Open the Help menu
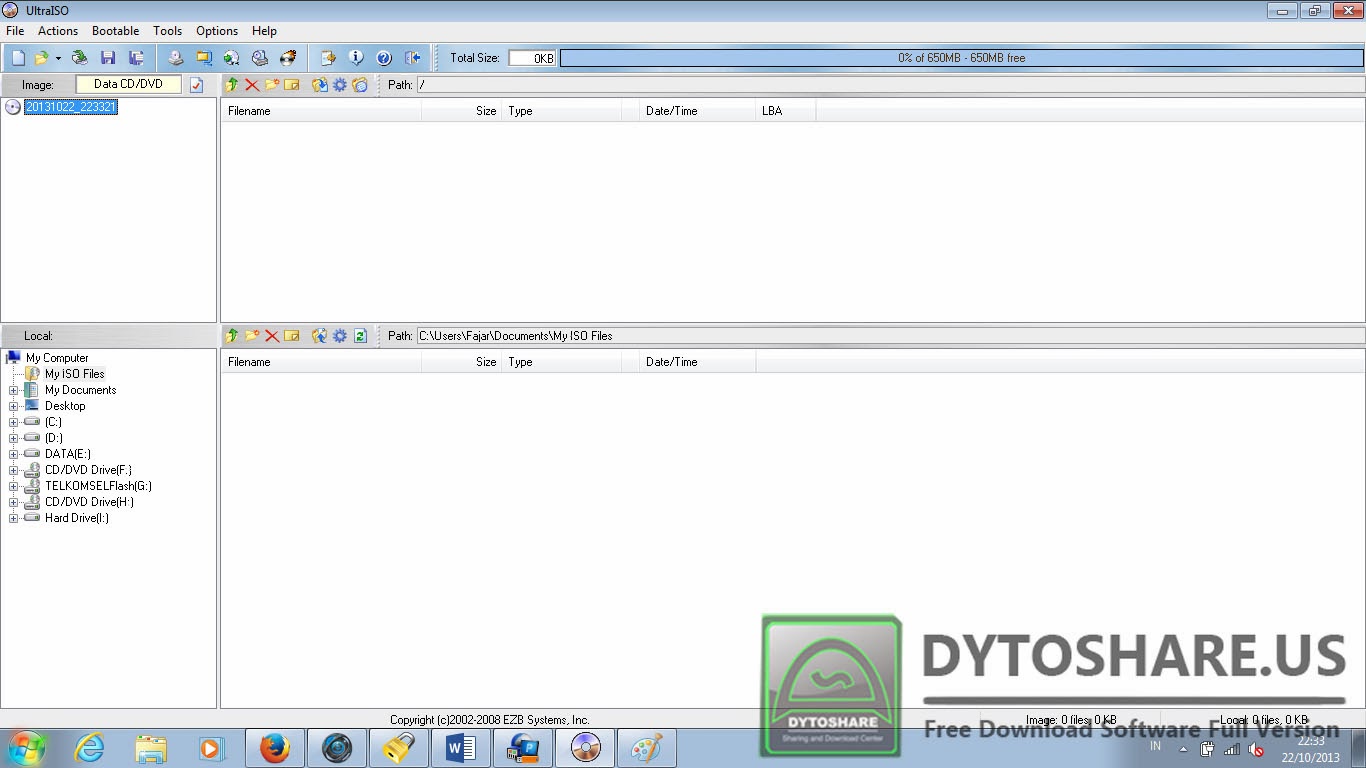Image resolution: width=1366 pixels, height=768 pixels. [x=264, y=31]
